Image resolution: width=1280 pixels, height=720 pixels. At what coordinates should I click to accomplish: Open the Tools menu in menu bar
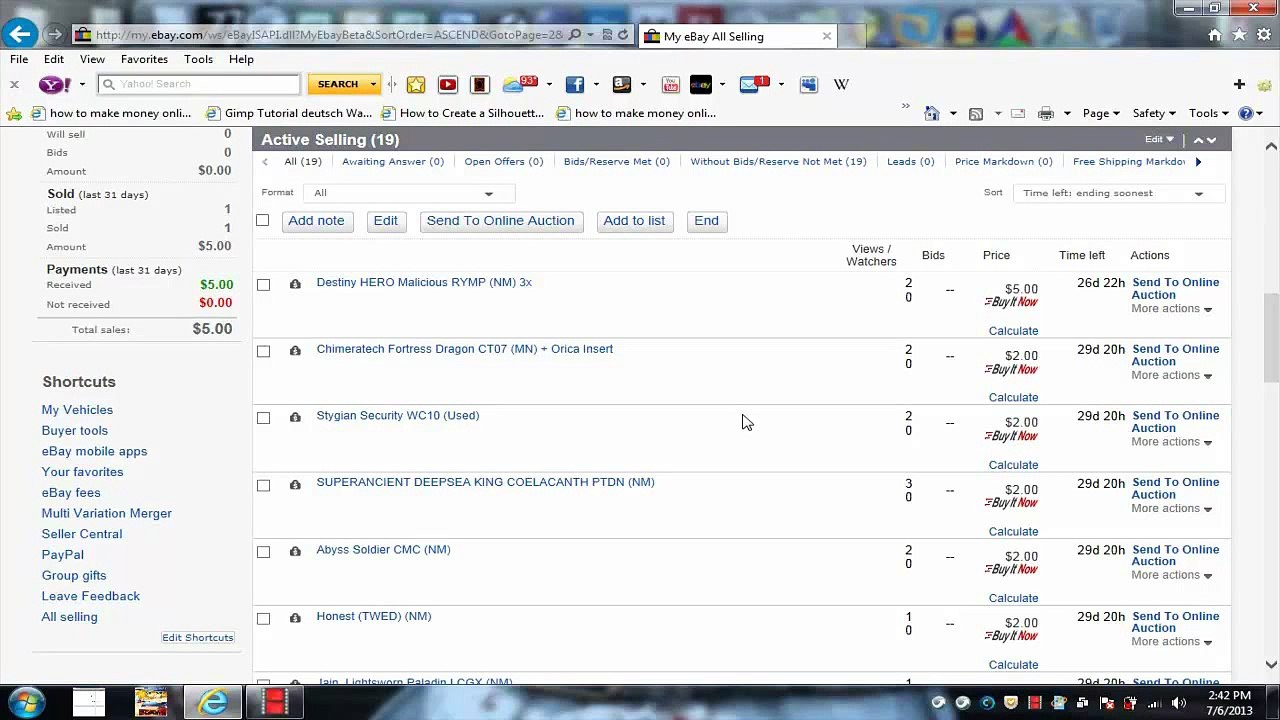(198, 59)
